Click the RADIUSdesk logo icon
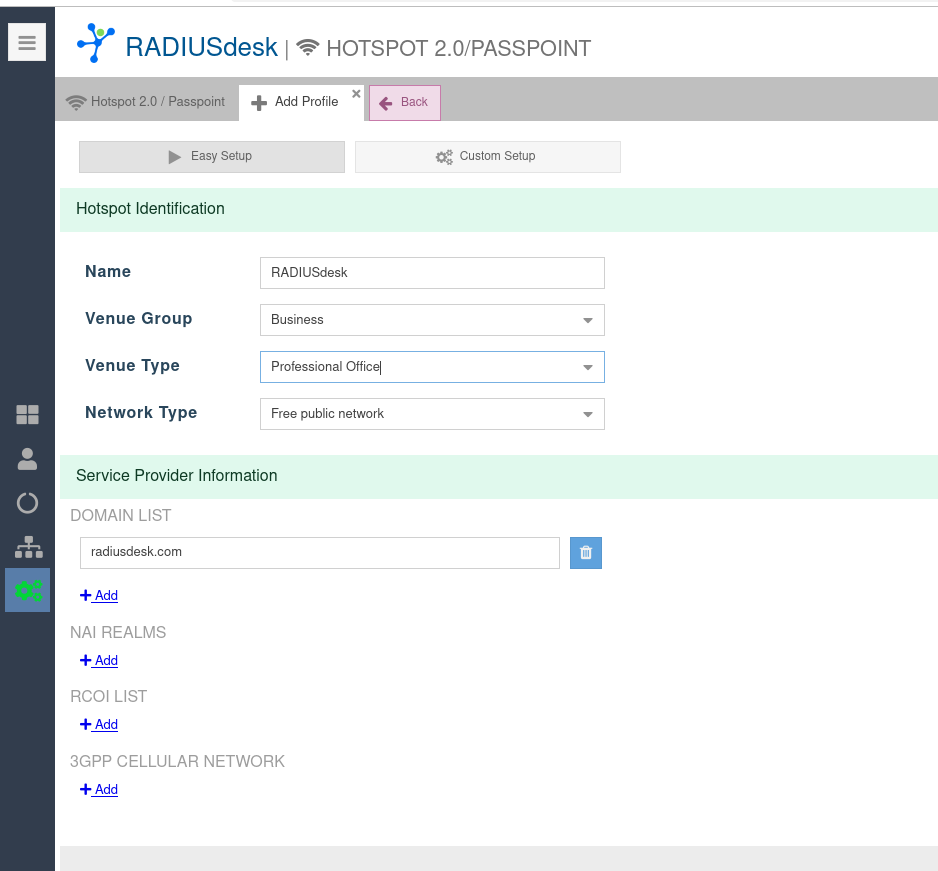The width and height of the screenshot is (938, 871). pos(97,44)
